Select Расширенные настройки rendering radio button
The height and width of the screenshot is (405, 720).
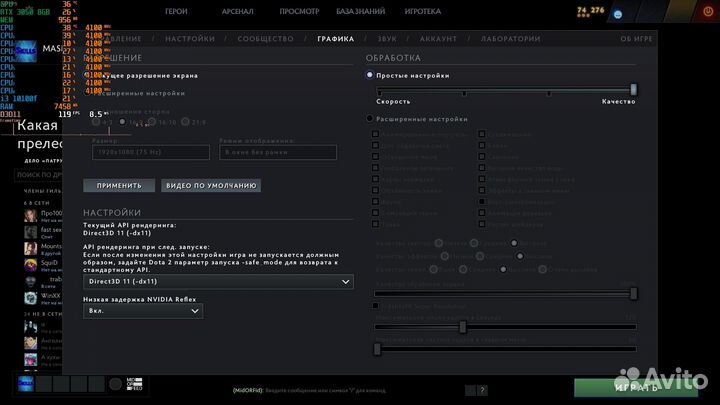pyautogui.click(x=370, y=118)
